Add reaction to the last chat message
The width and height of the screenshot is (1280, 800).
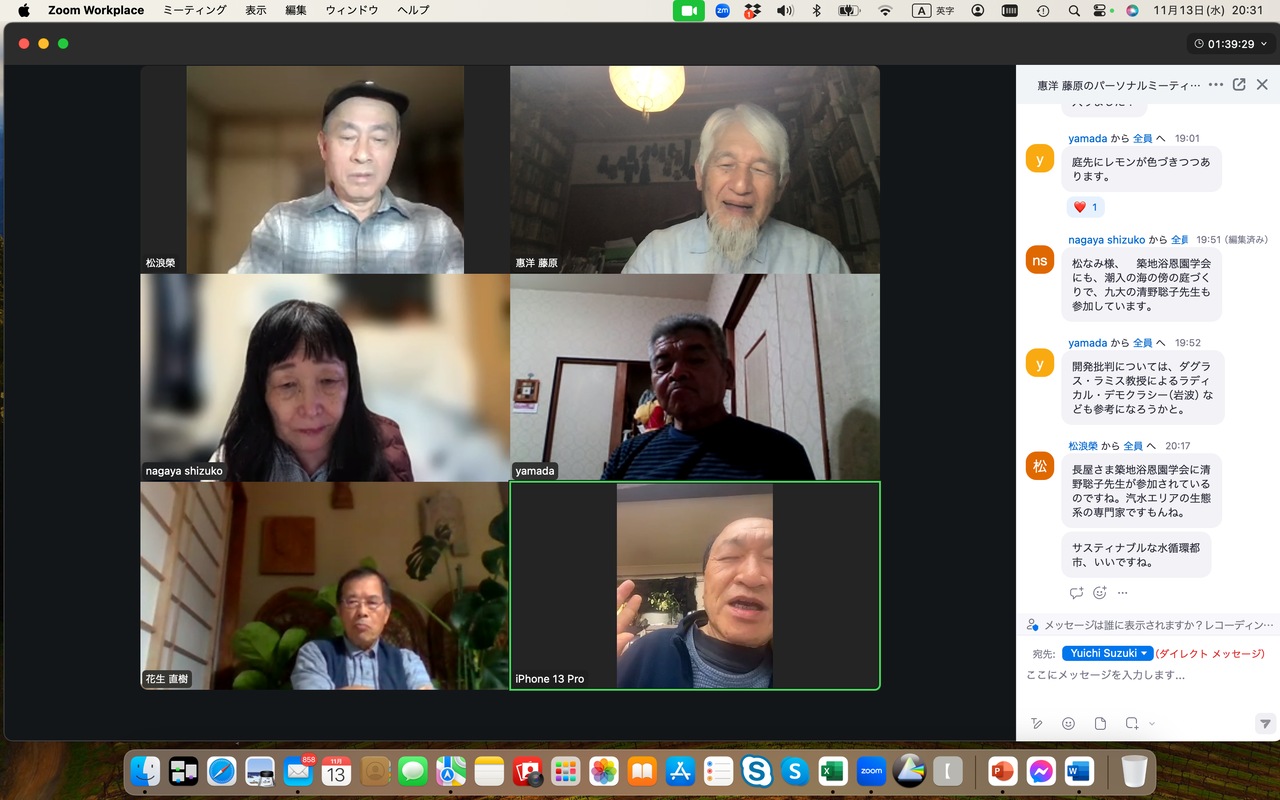1099,592
